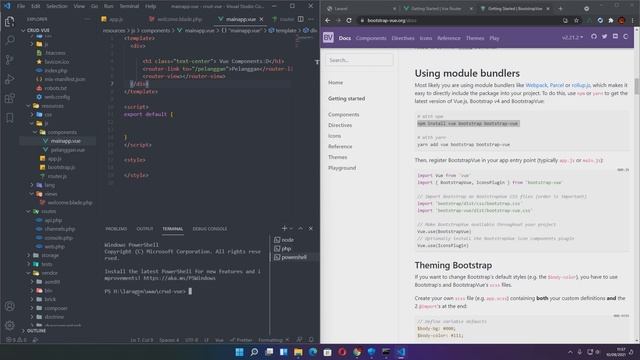The height and width of the screenshot is (360, 640).
Task: Open BootstrapVue GitHub icon link
Action: (x=593, y=37)
